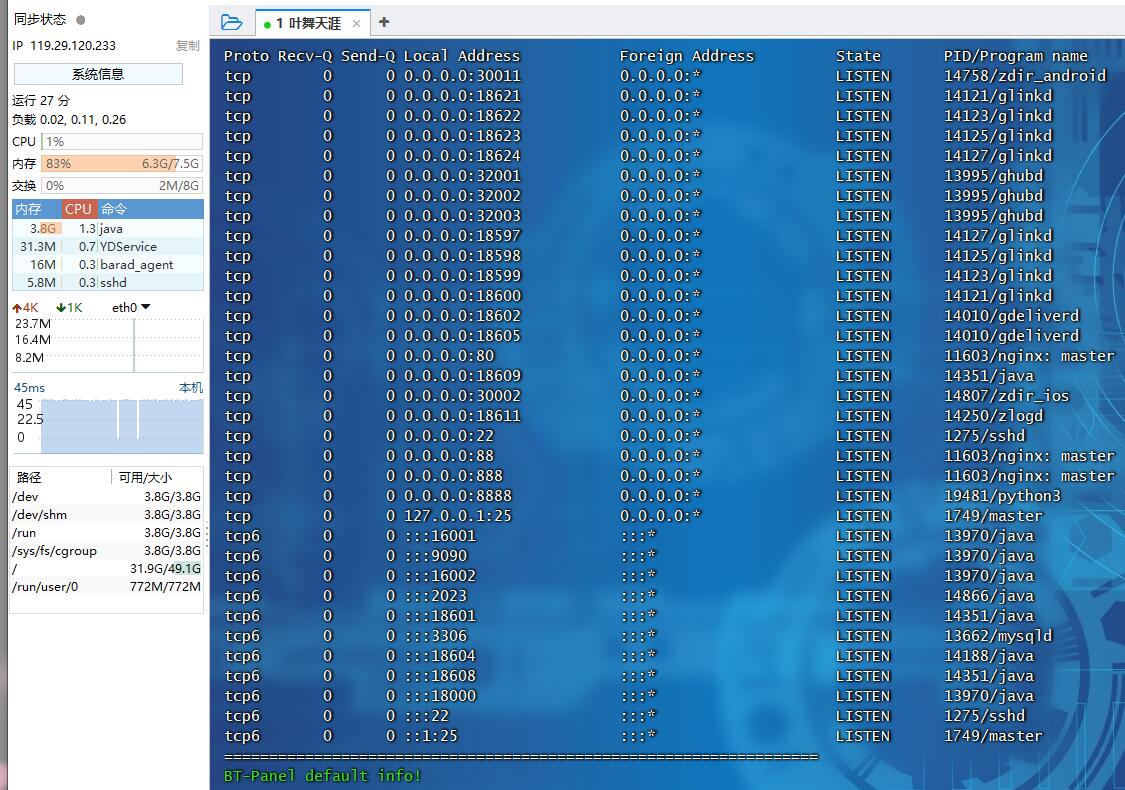This screenshot has height=790, width=1125.
Task: Click terminal text 14866/java
Action: (x=989, y=596)
